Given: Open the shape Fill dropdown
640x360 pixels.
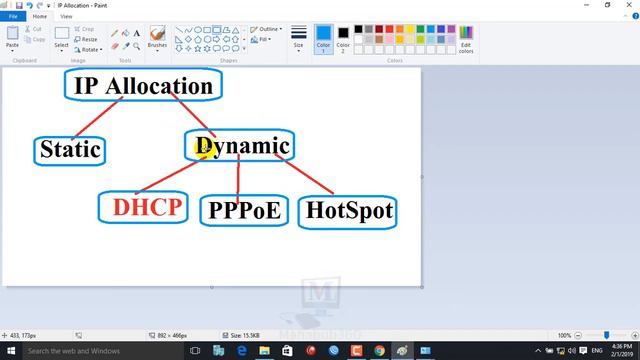Looking at the screenshot, I should click(x=261, y=40).
